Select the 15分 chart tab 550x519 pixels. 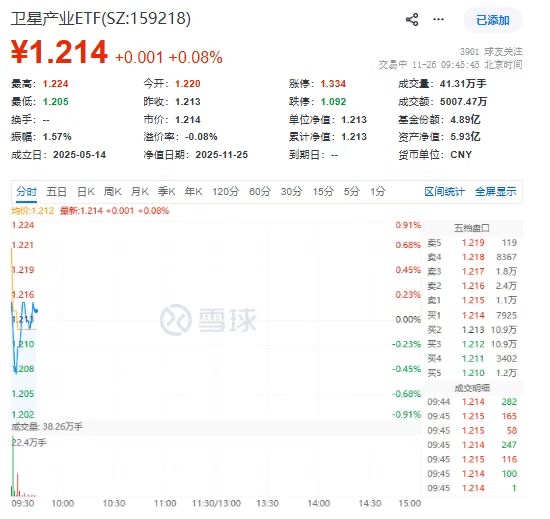pos(323,191)
